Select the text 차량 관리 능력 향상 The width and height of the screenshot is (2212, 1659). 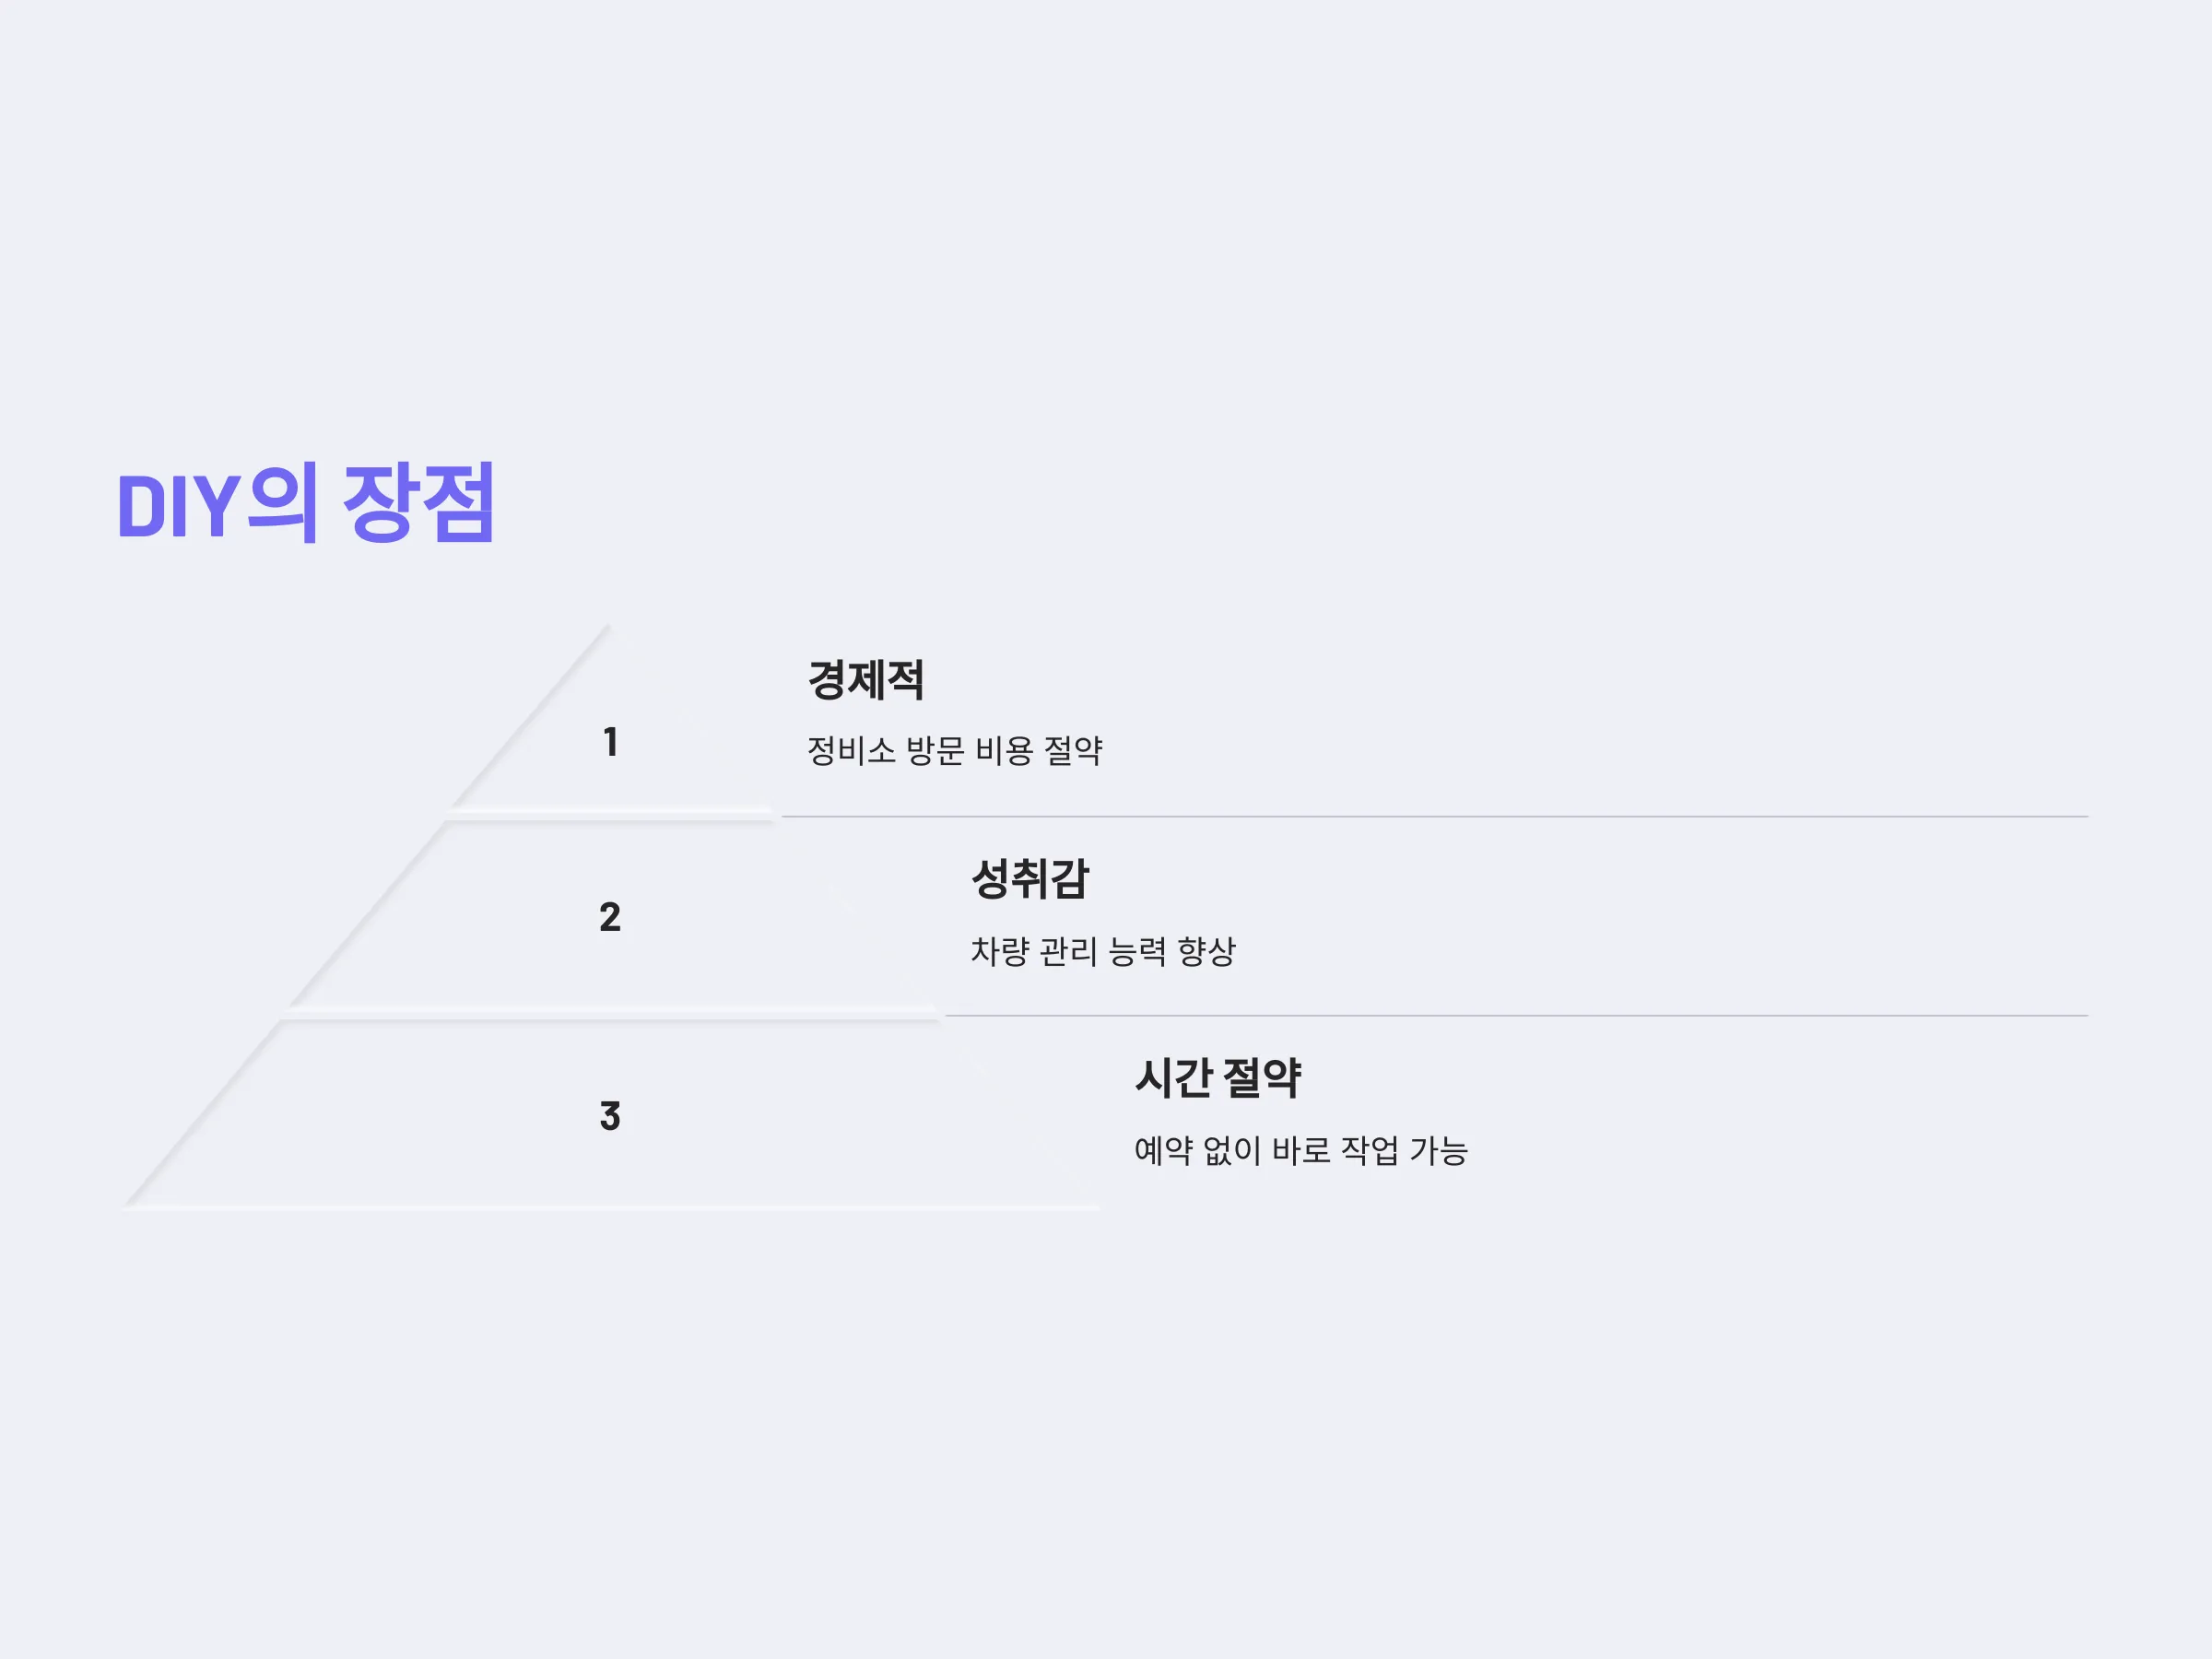[1104, 950]
